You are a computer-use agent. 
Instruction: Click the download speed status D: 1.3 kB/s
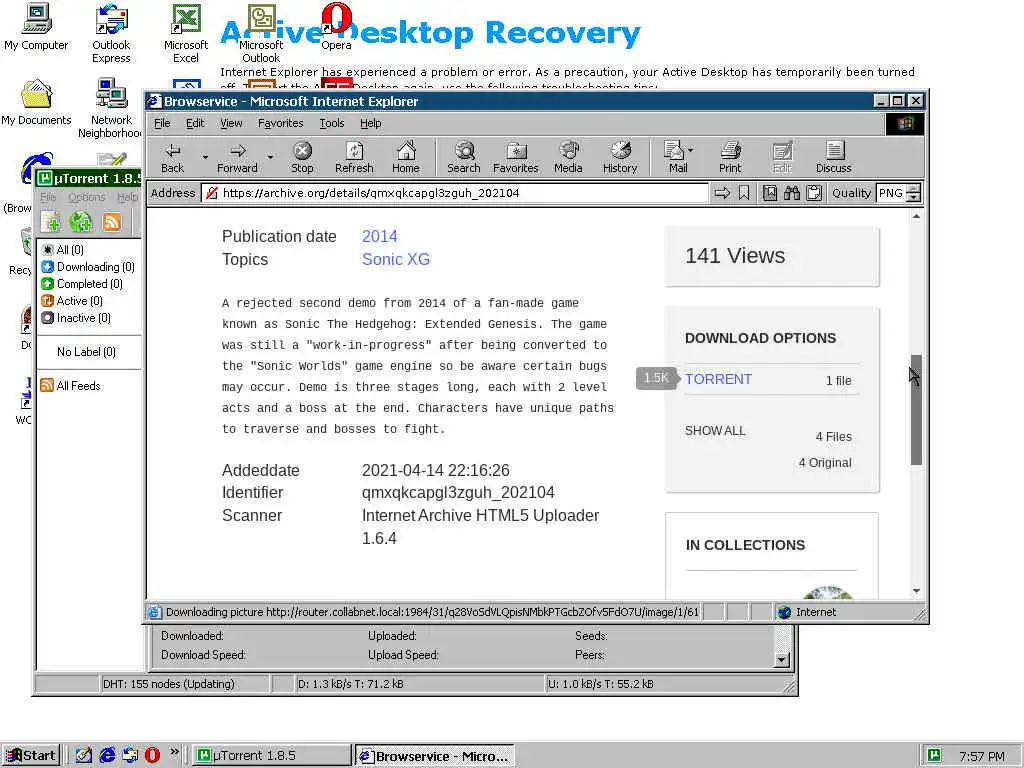pos(350,684)
